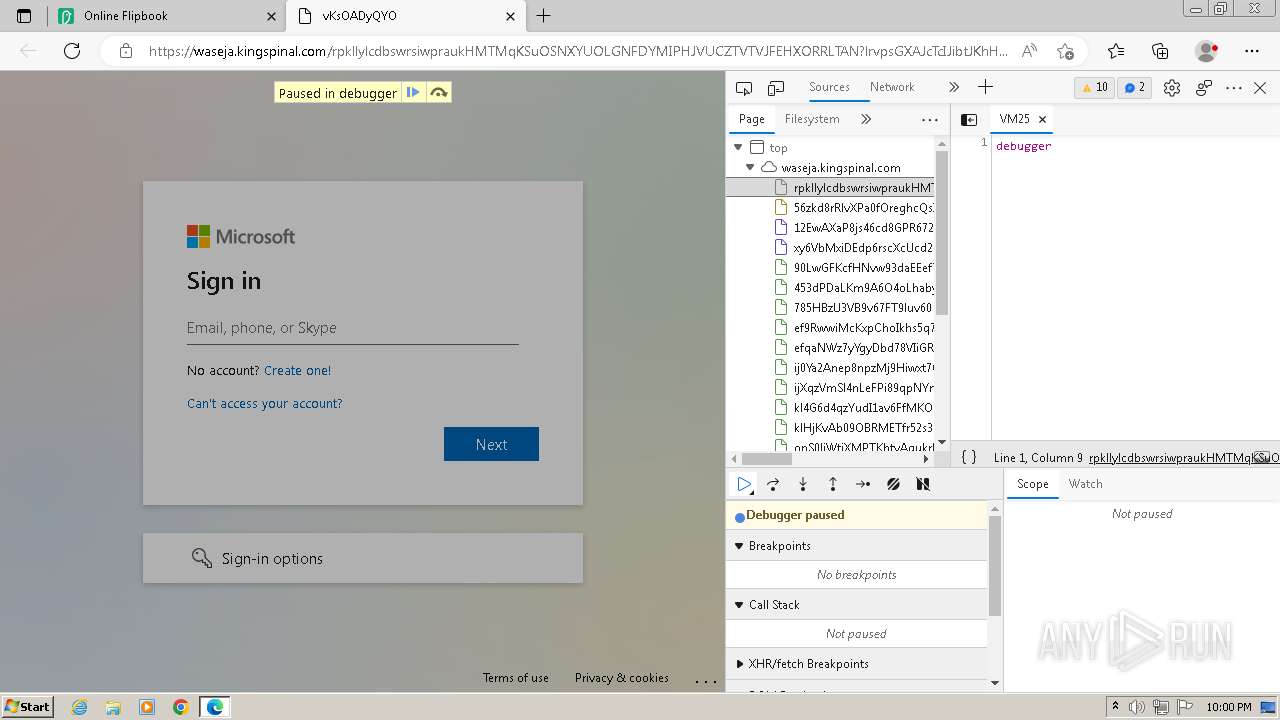
Task: Click the 10 warnings badge
Action: point(1095,87)
